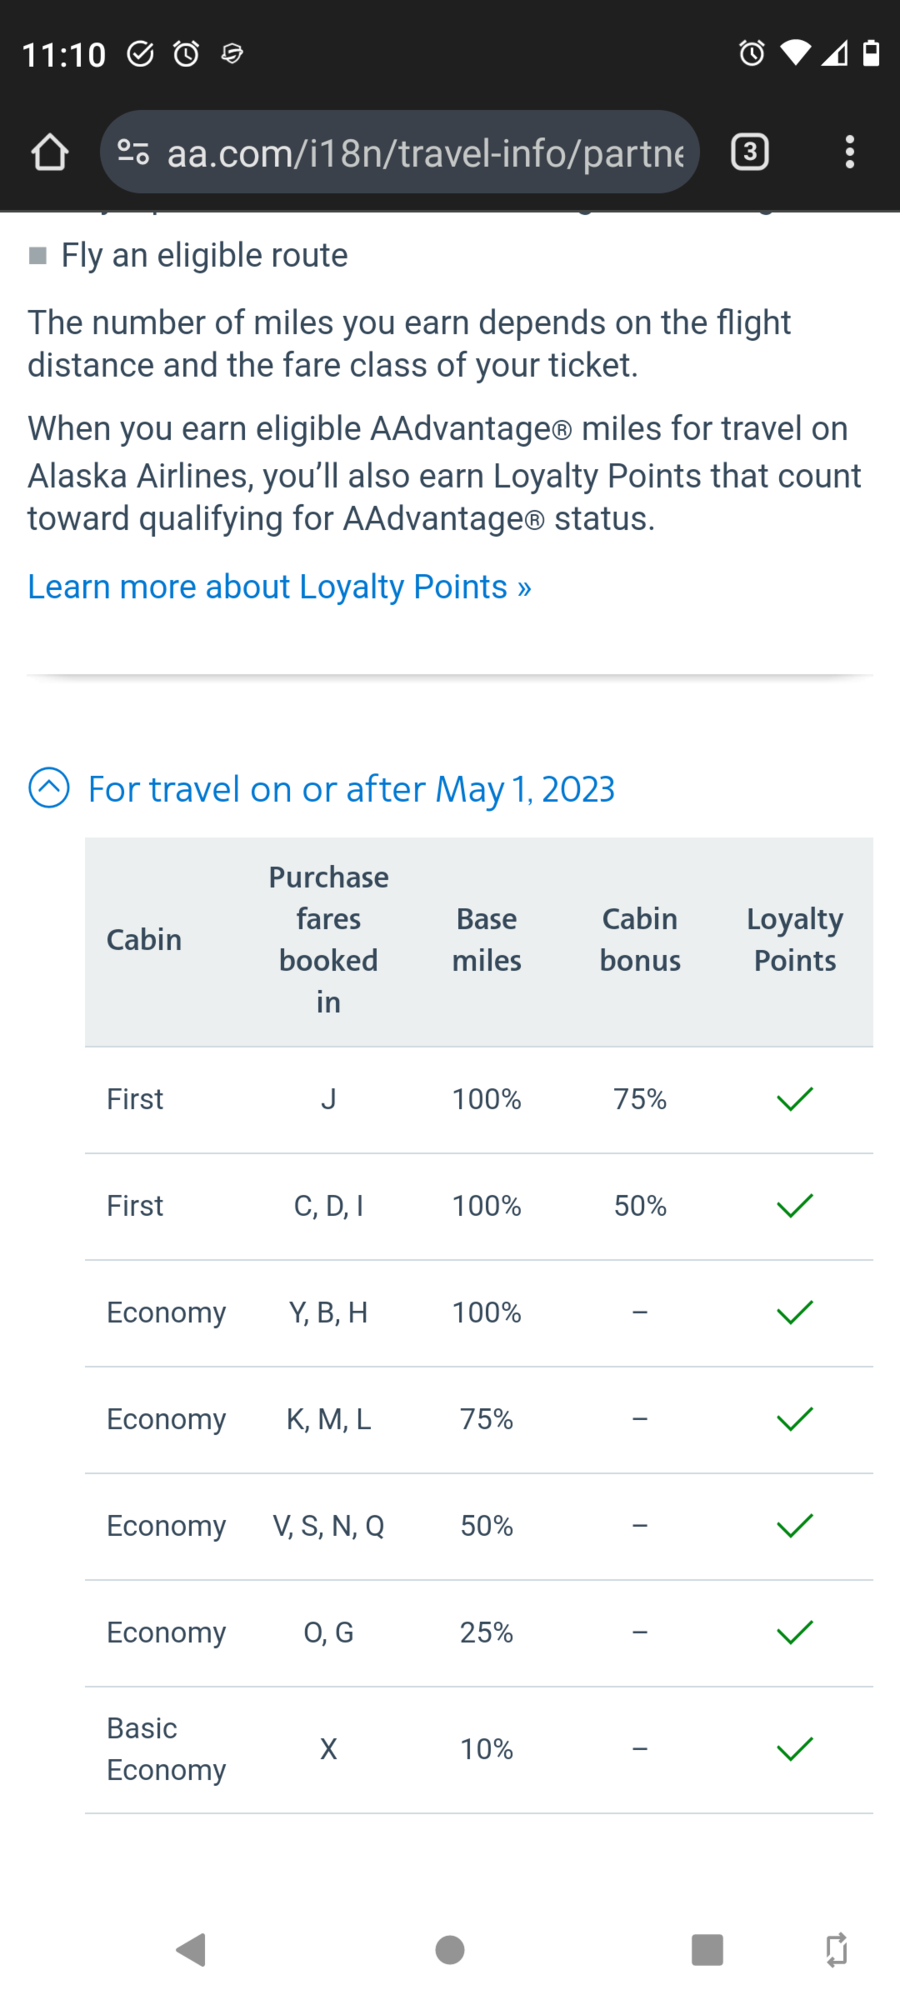Tap the Chrome home icon
Viewport: 900px width, 2000px height.
(x=49, y=153)
